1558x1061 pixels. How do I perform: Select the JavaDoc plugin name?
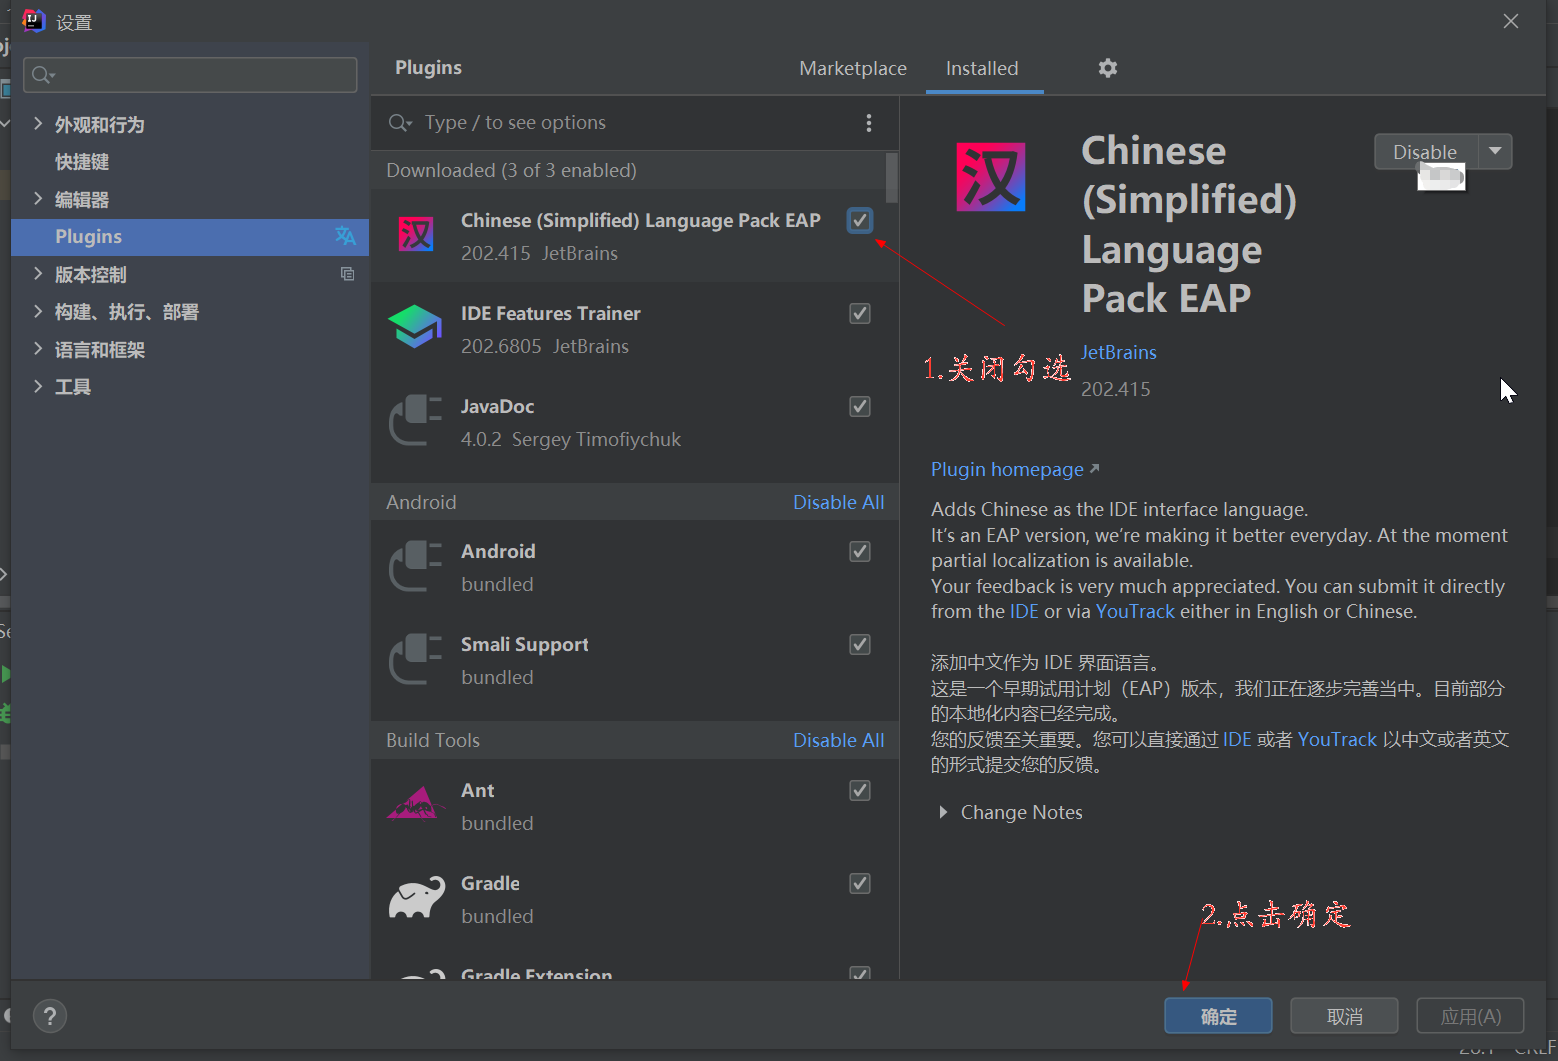click(497, 406)
